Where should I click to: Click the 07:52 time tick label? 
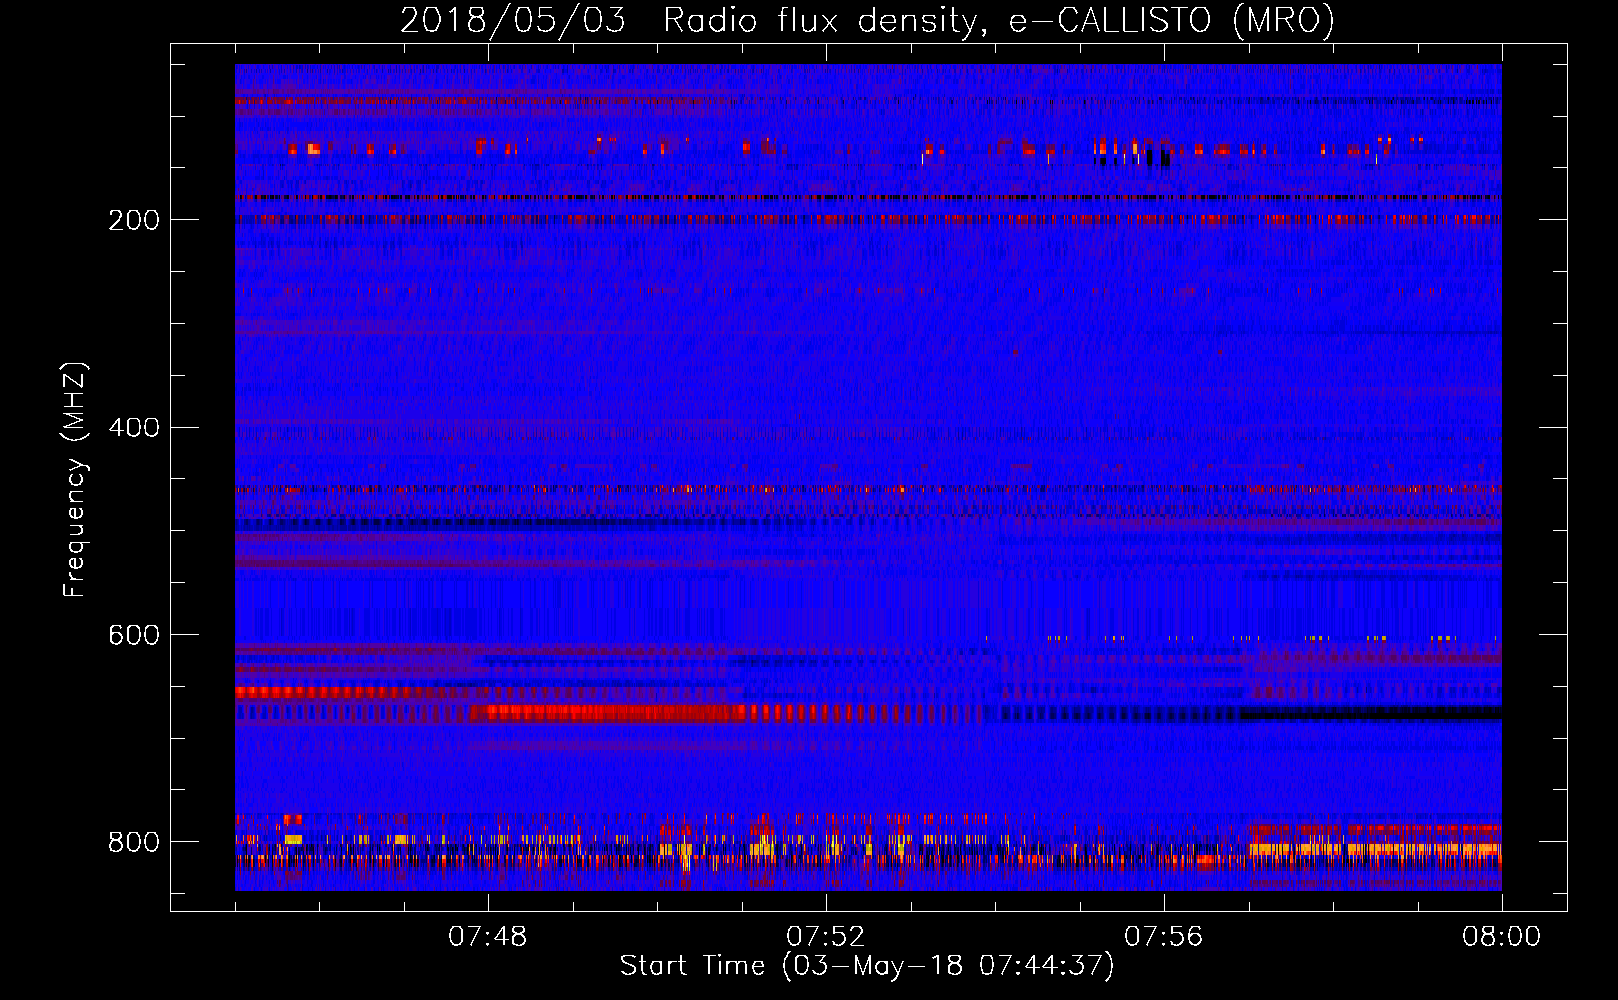826,937
